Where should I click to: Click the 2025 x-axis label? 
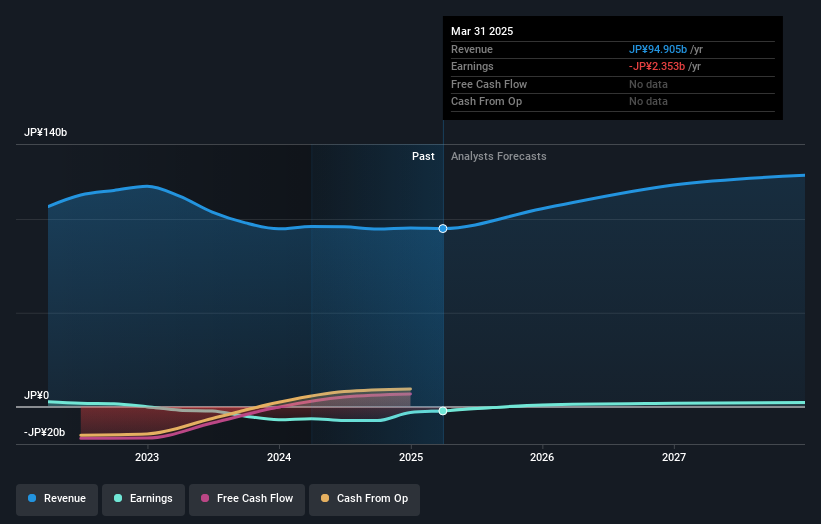410,458
